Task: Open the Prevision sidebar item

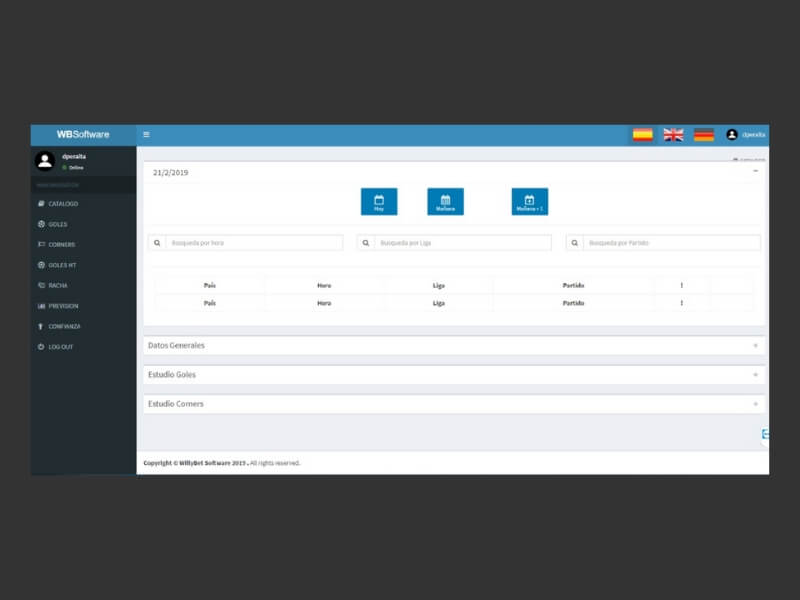Action: (x=62, y=306)
